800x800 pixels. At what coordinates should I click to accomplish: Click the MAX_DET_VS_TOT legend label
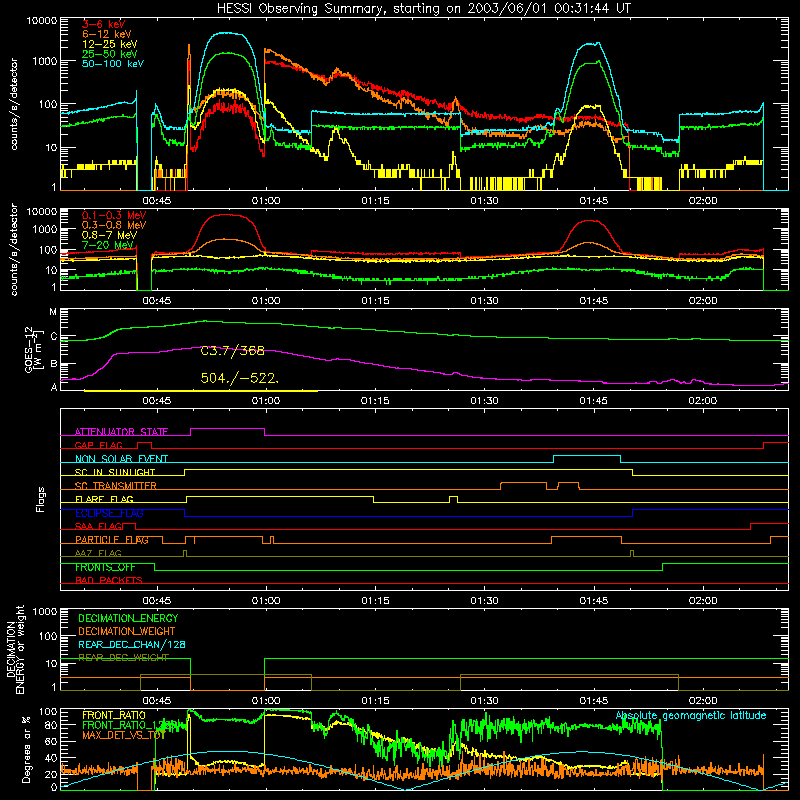click(124, 736)
